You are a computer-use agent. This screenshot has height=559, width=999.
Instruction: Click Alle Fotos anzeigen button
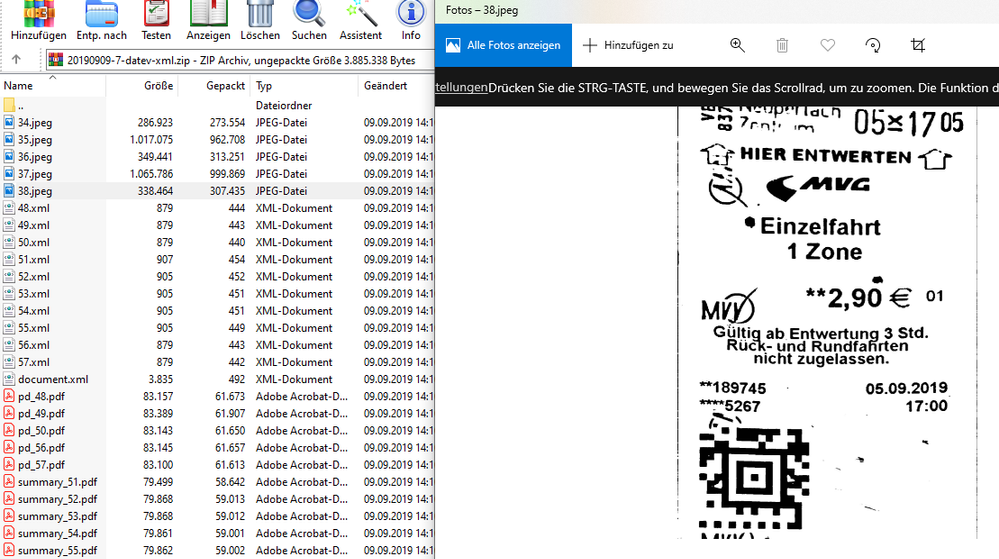[503, 45]
